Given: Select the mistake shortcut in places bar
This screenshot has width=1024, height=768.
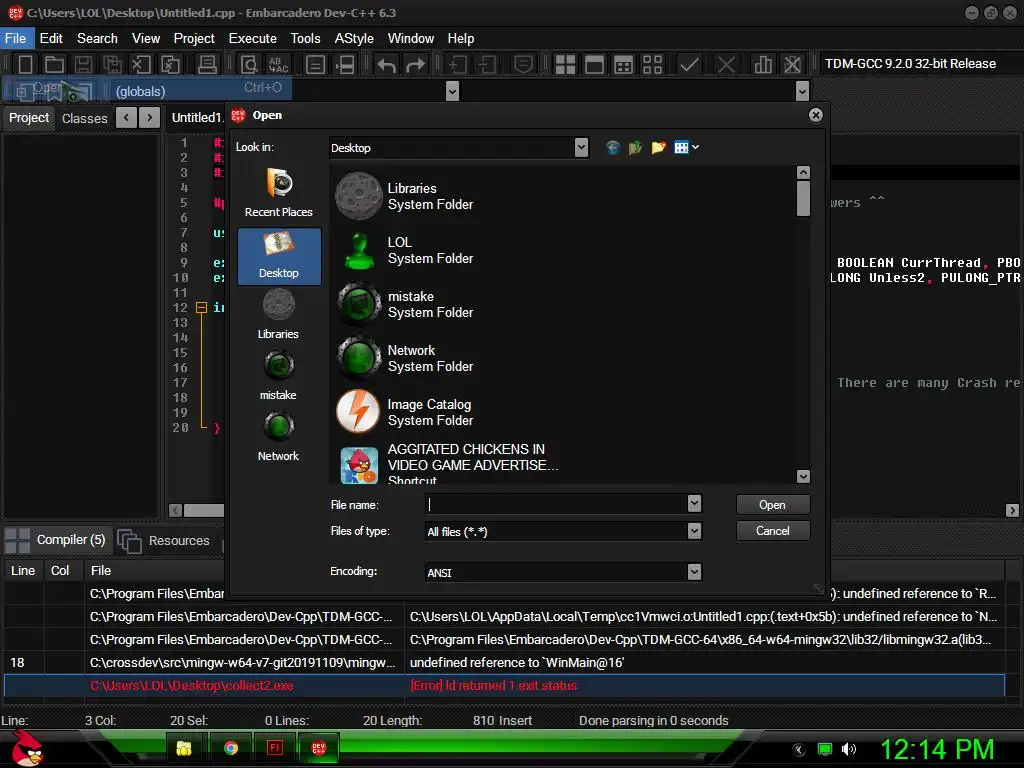Looking at the screenshot, I should 279,376.
